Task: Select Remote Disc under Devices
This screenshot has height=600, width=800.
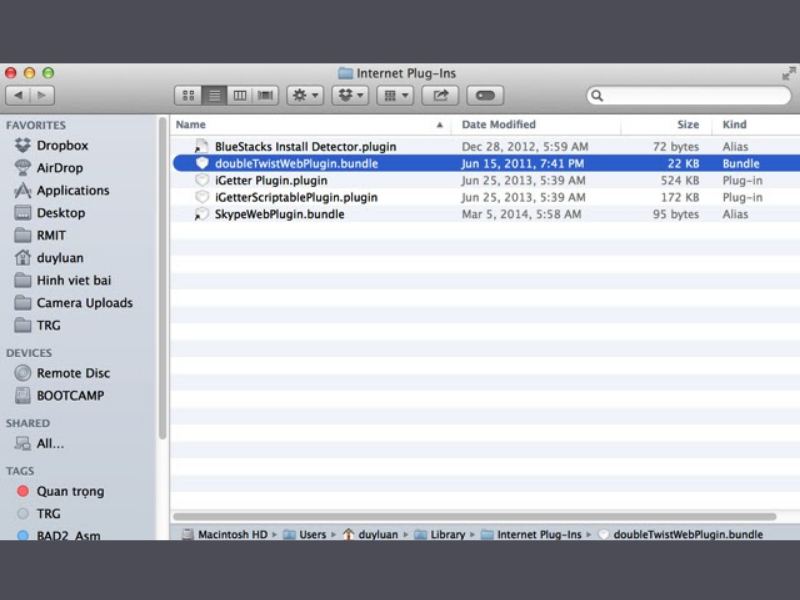Action: coord(73,373)
